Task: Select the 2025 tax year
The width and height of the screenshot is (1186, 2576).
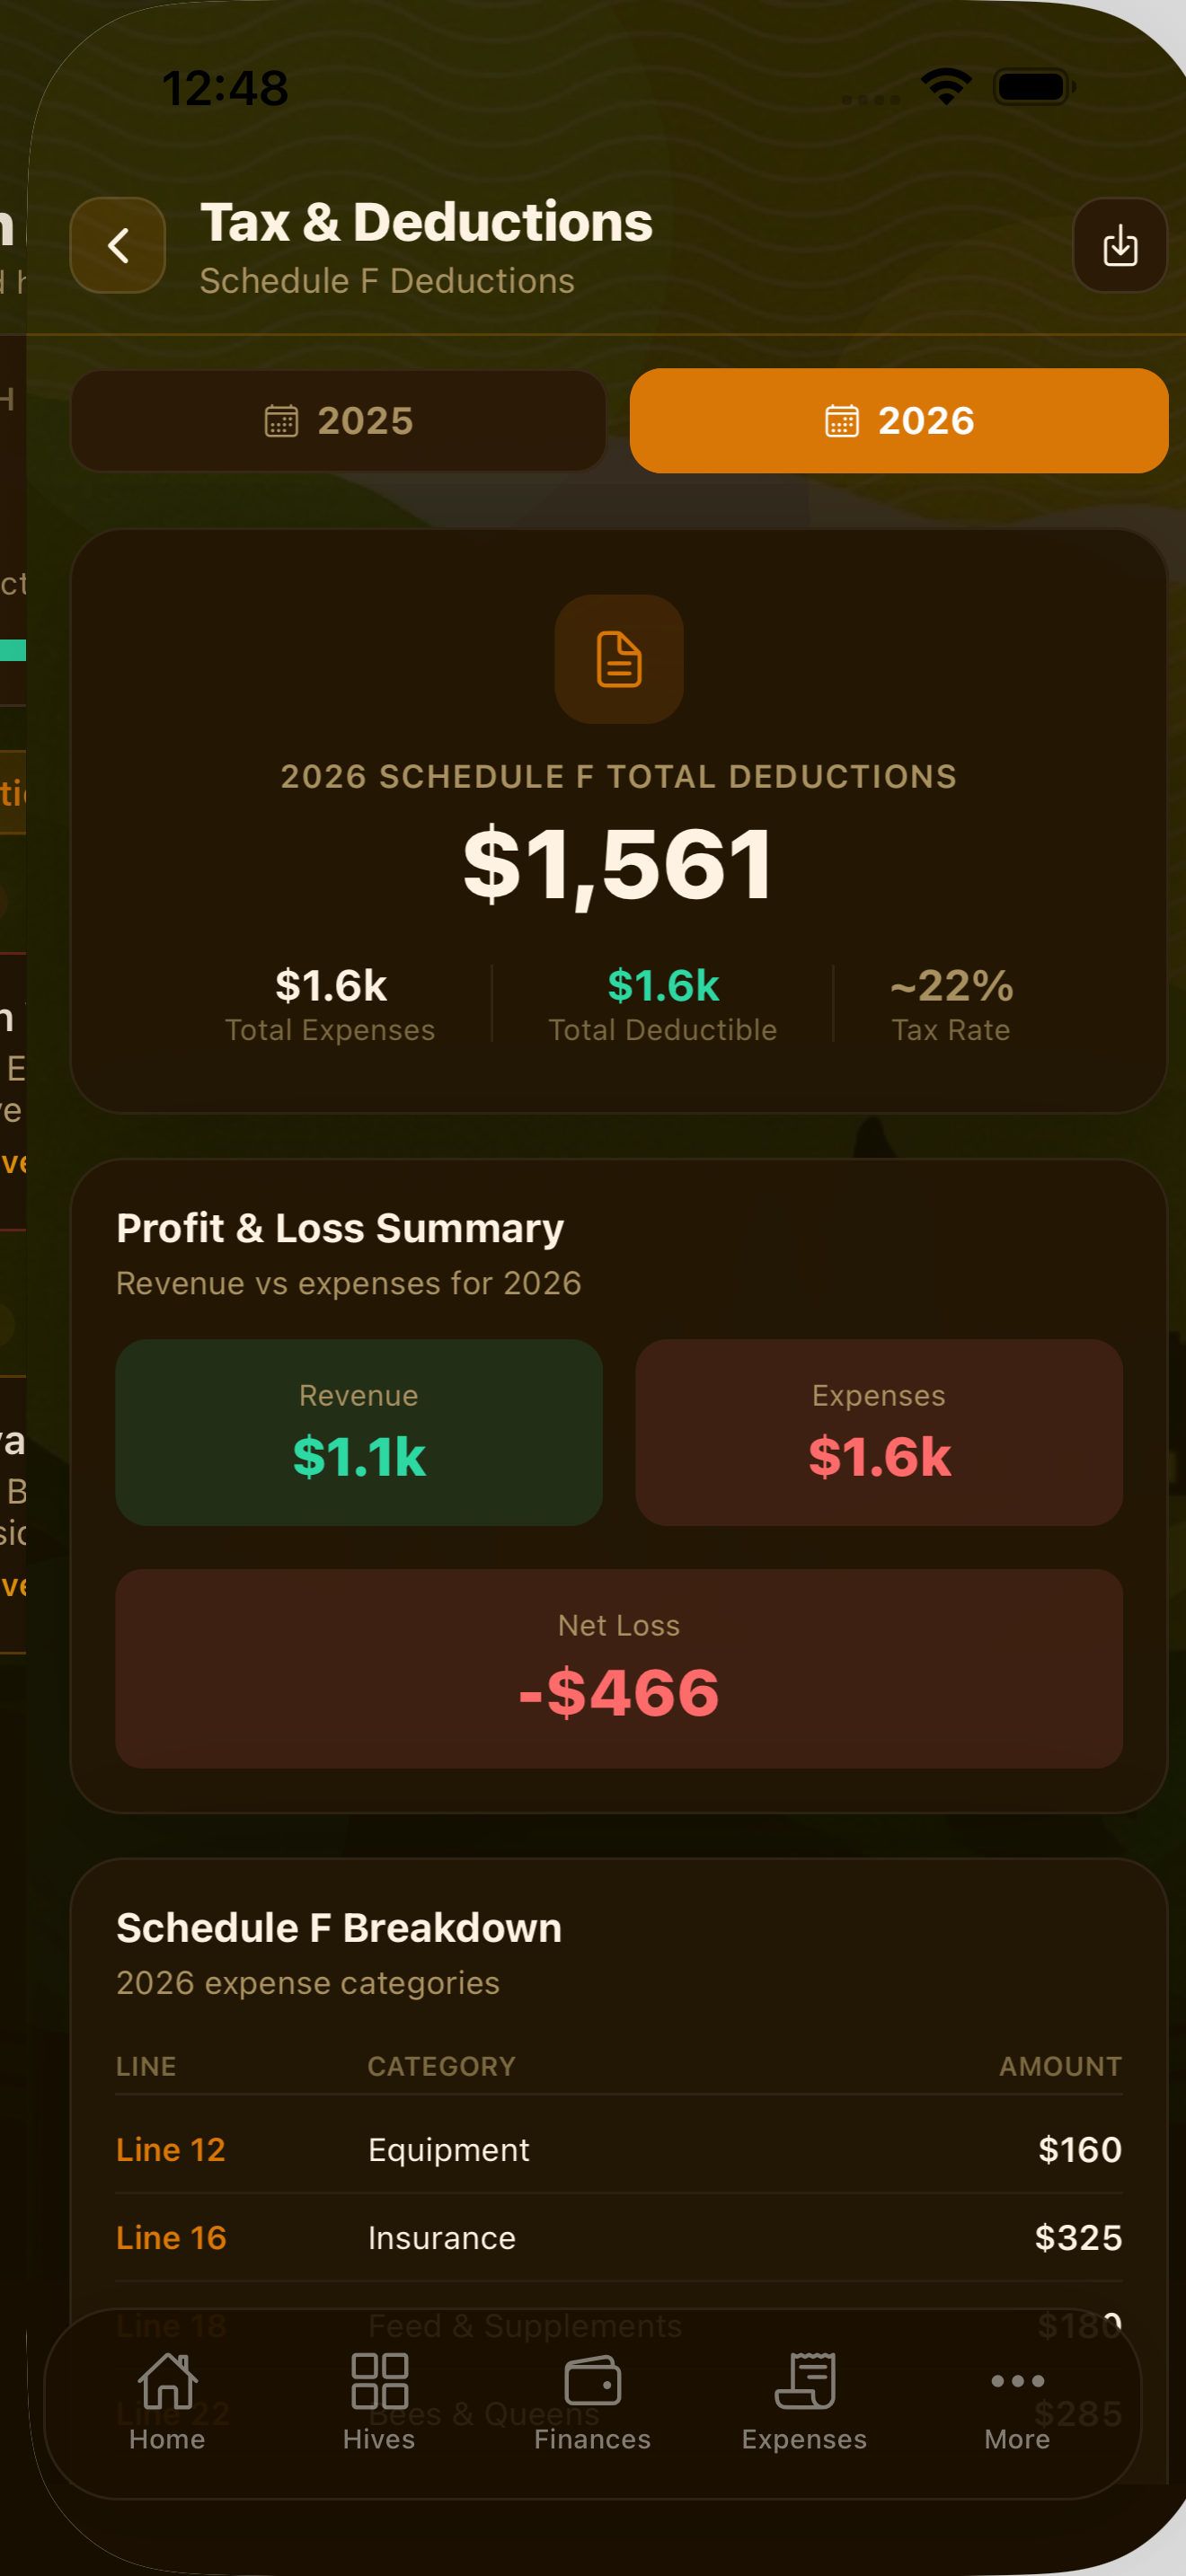Action: (x=338, y=421)
